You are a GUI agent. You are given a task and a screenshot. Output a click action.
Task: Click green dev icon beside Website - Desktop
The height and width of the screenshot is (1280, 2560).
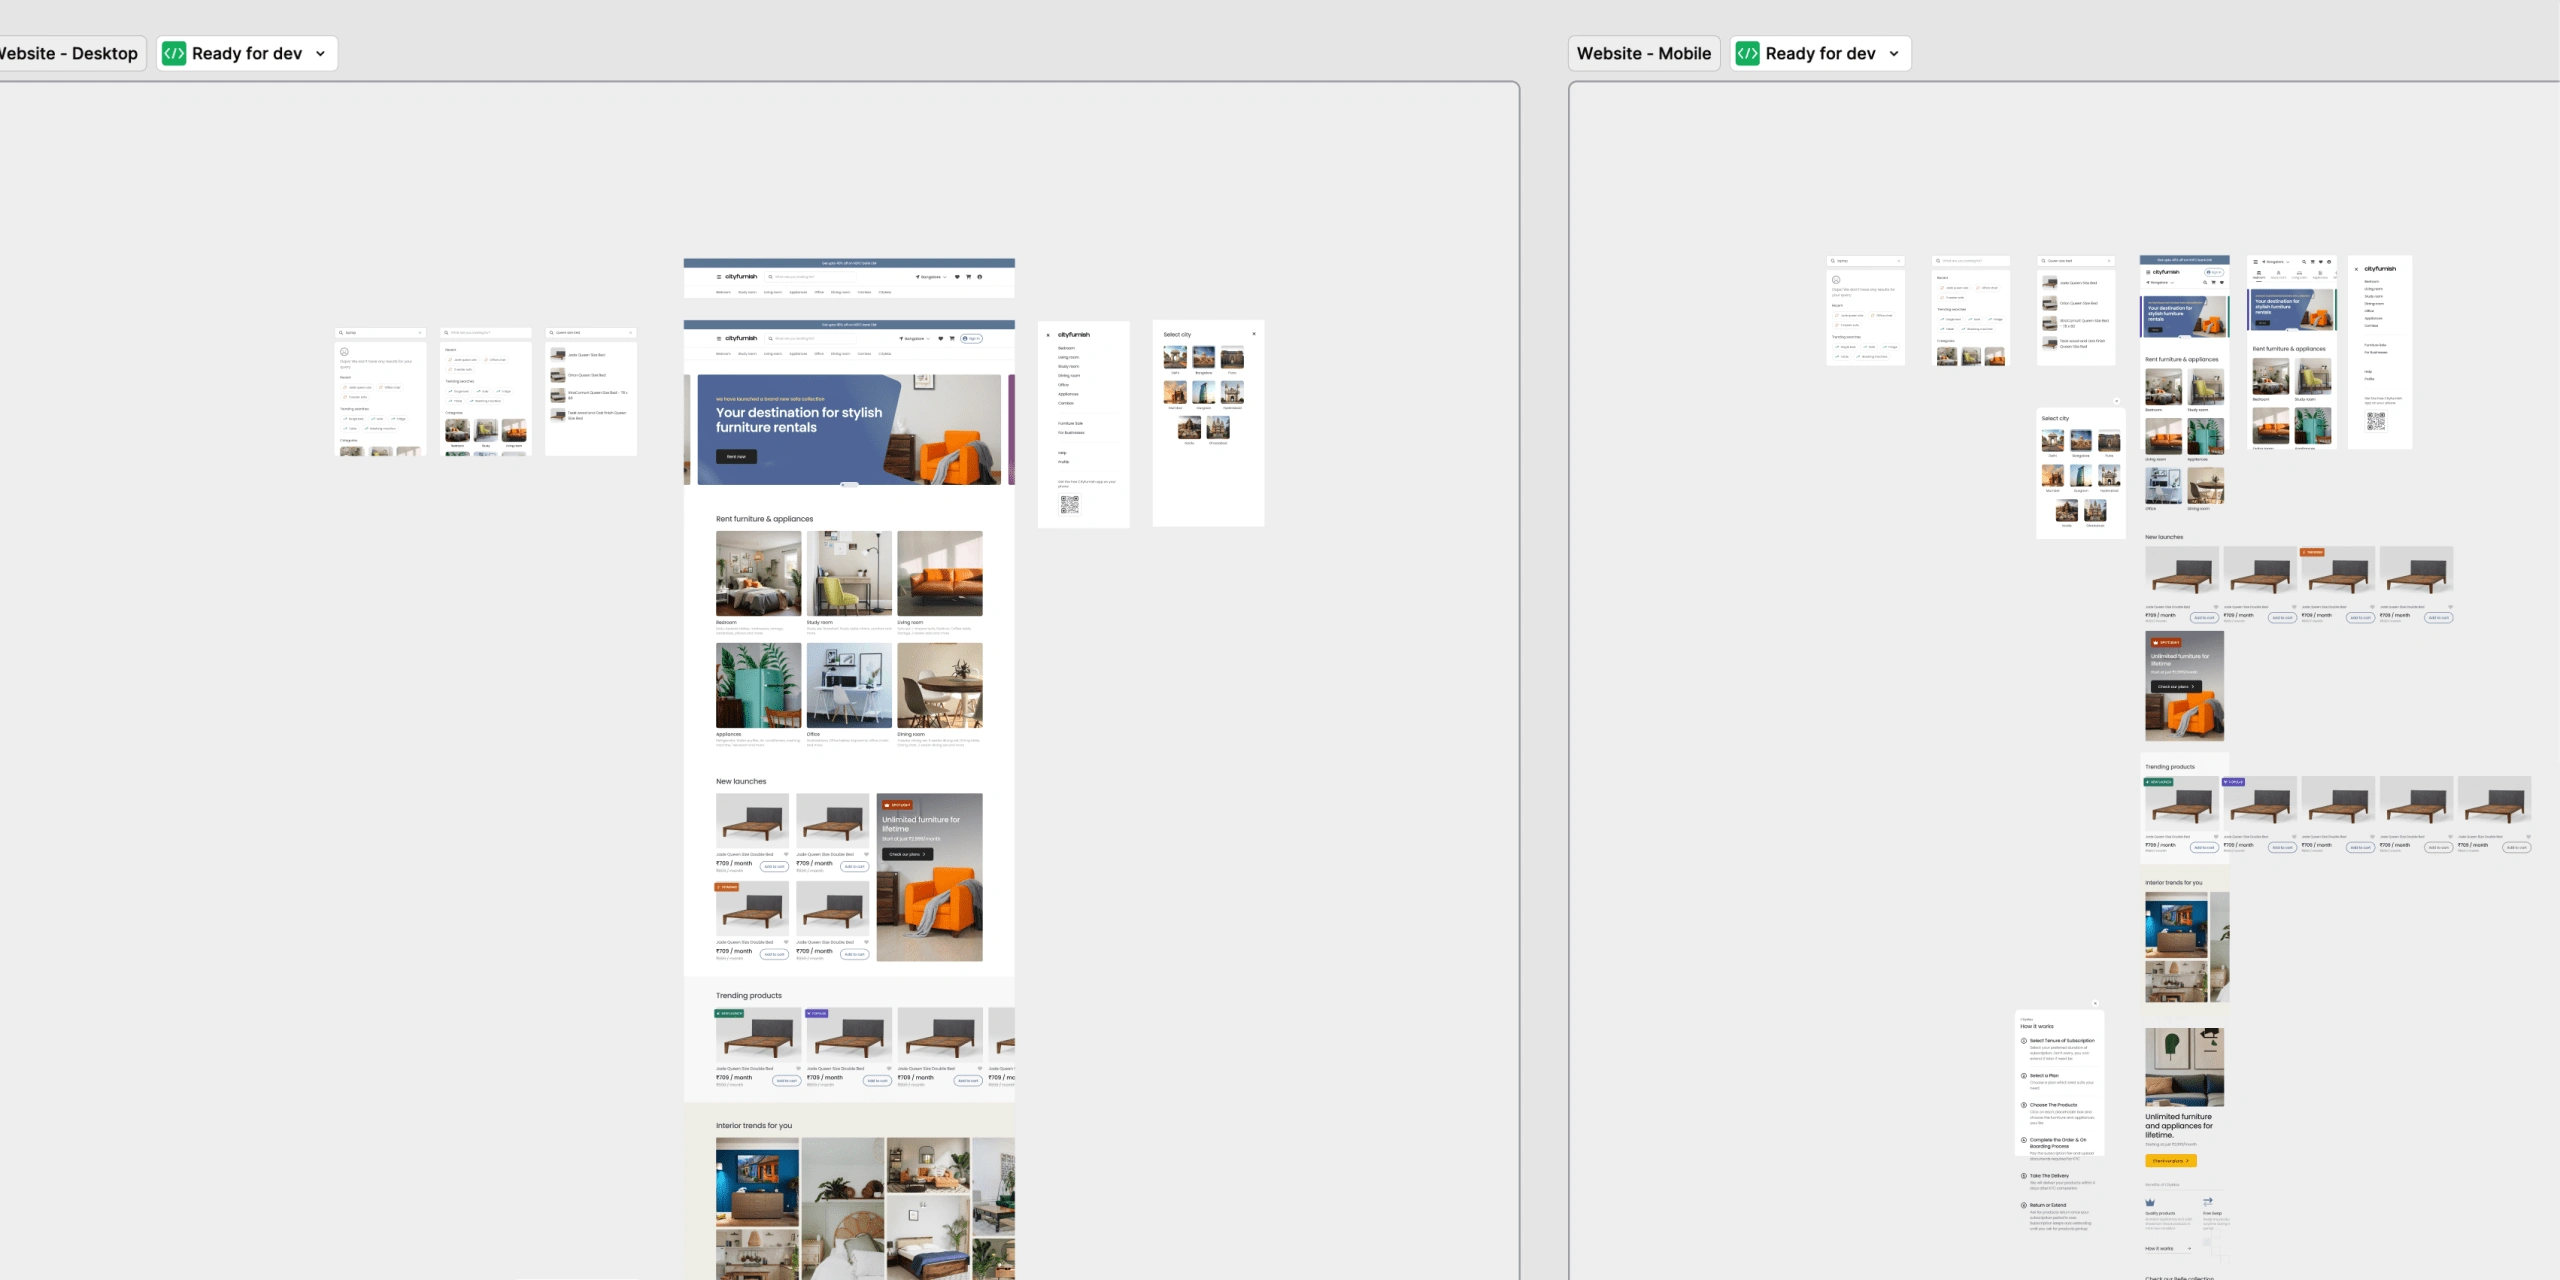tap(174, 54)
